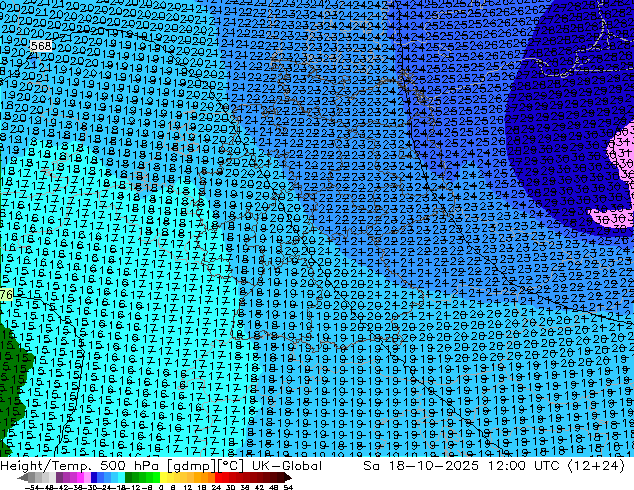
Task: Click the [°C] unit label
Action: pyautogui.click(x=230, y=466)
